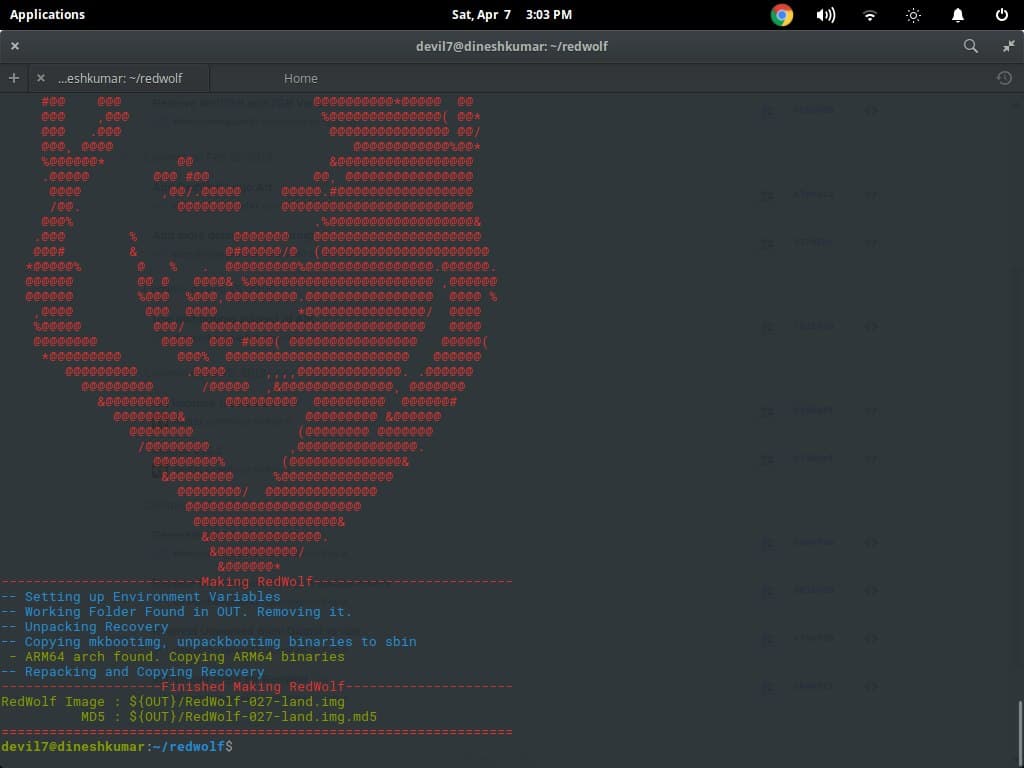Search the terminal with the magnifier icon
The image size is (1024, 768).
pyautogui.click(x=970, y=46)
